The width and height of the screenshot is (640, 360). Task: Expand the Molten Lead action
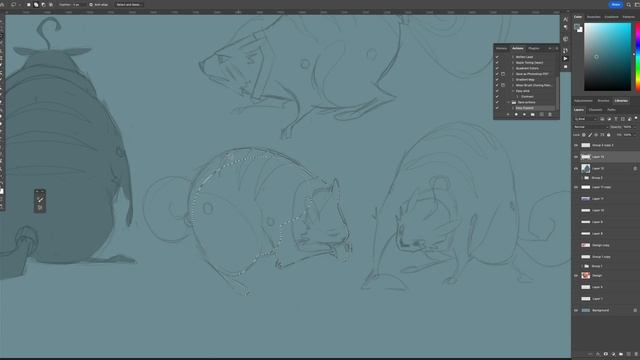(x=513, y=57)
